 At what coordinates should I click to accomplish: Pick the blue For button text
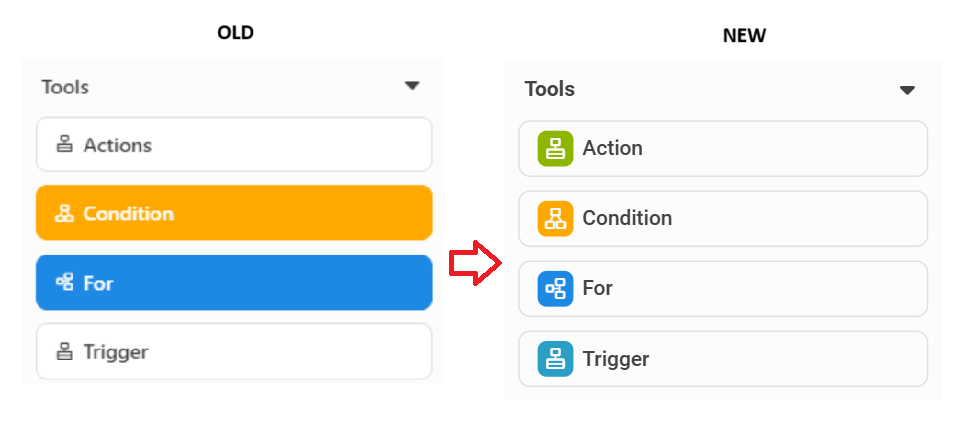98,284
